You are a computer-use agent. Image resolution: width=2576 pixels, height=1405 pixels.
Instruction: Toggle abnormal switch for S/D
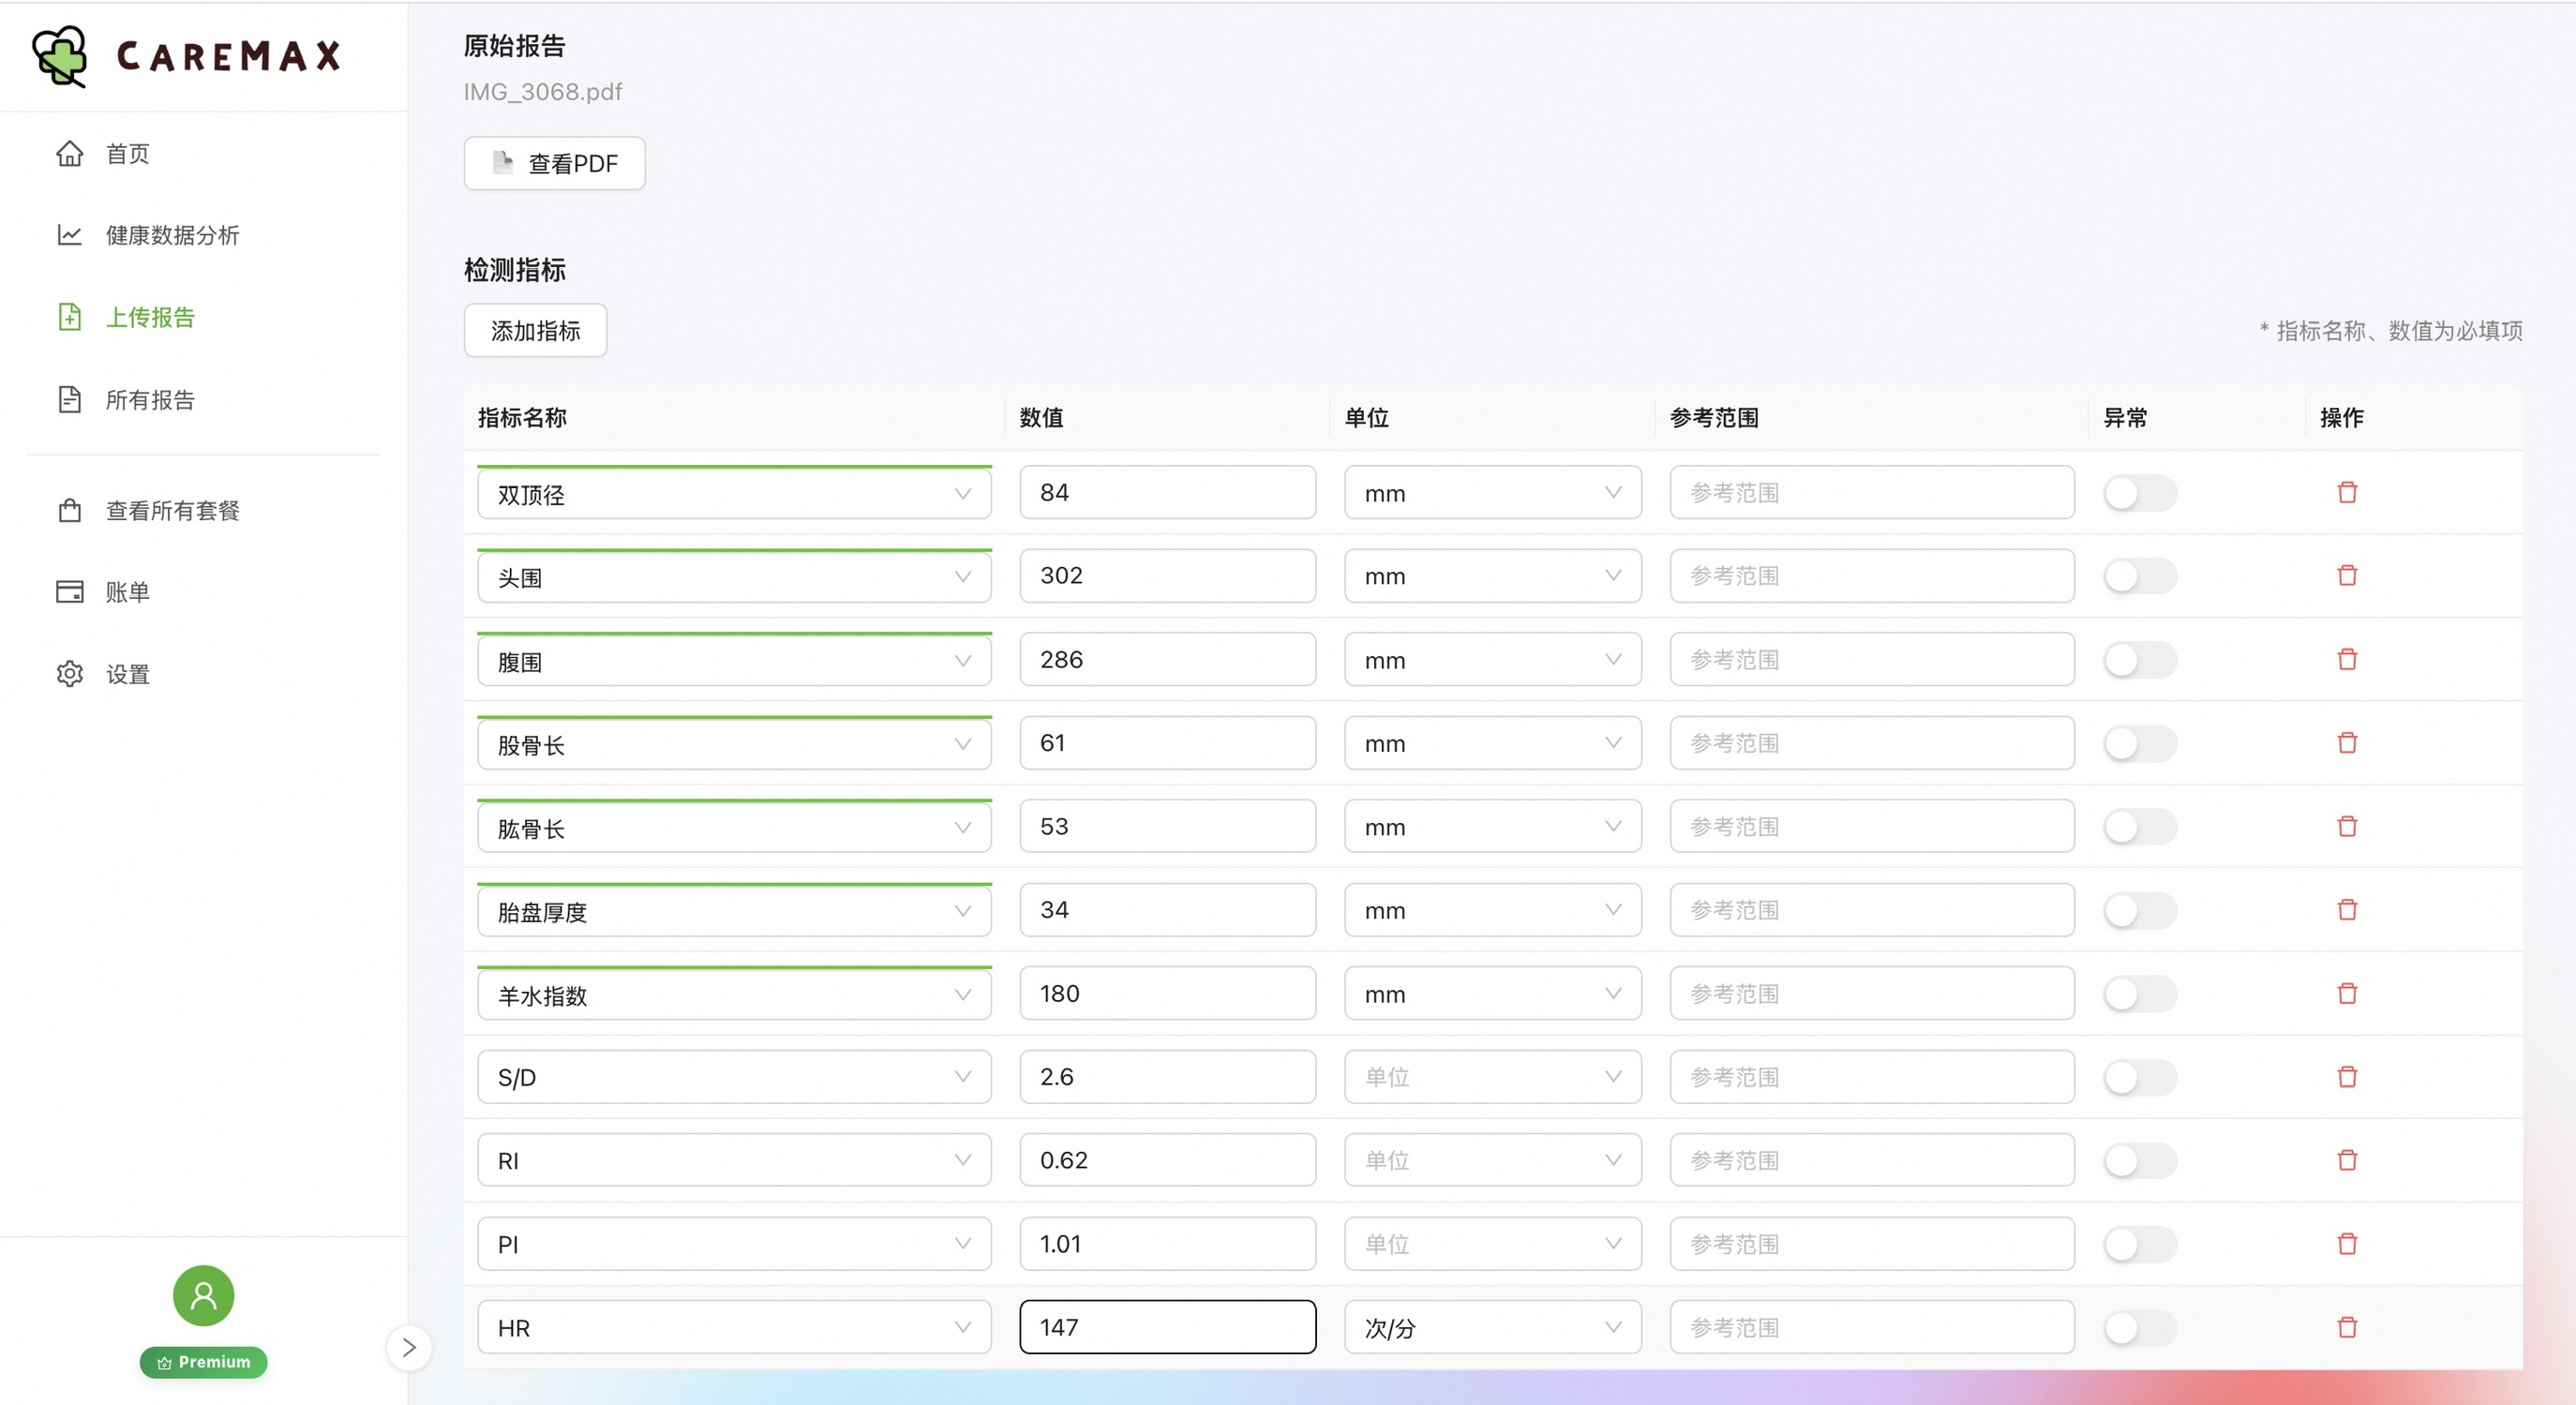2140,1076
